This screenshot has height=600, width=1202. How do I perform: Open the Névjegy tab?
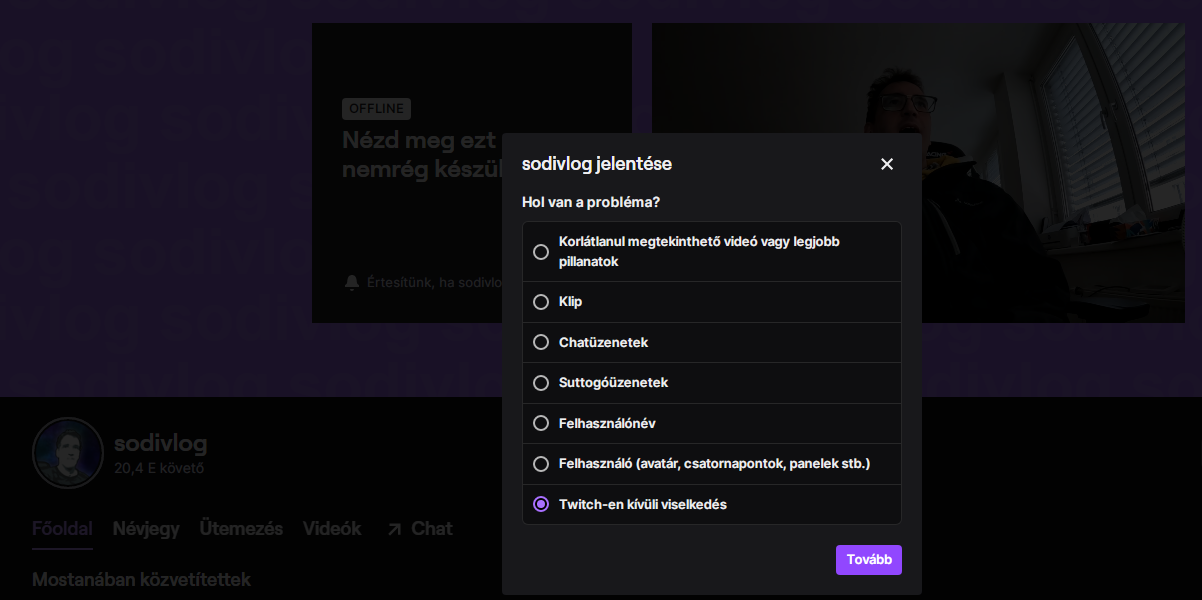point(146,529)
